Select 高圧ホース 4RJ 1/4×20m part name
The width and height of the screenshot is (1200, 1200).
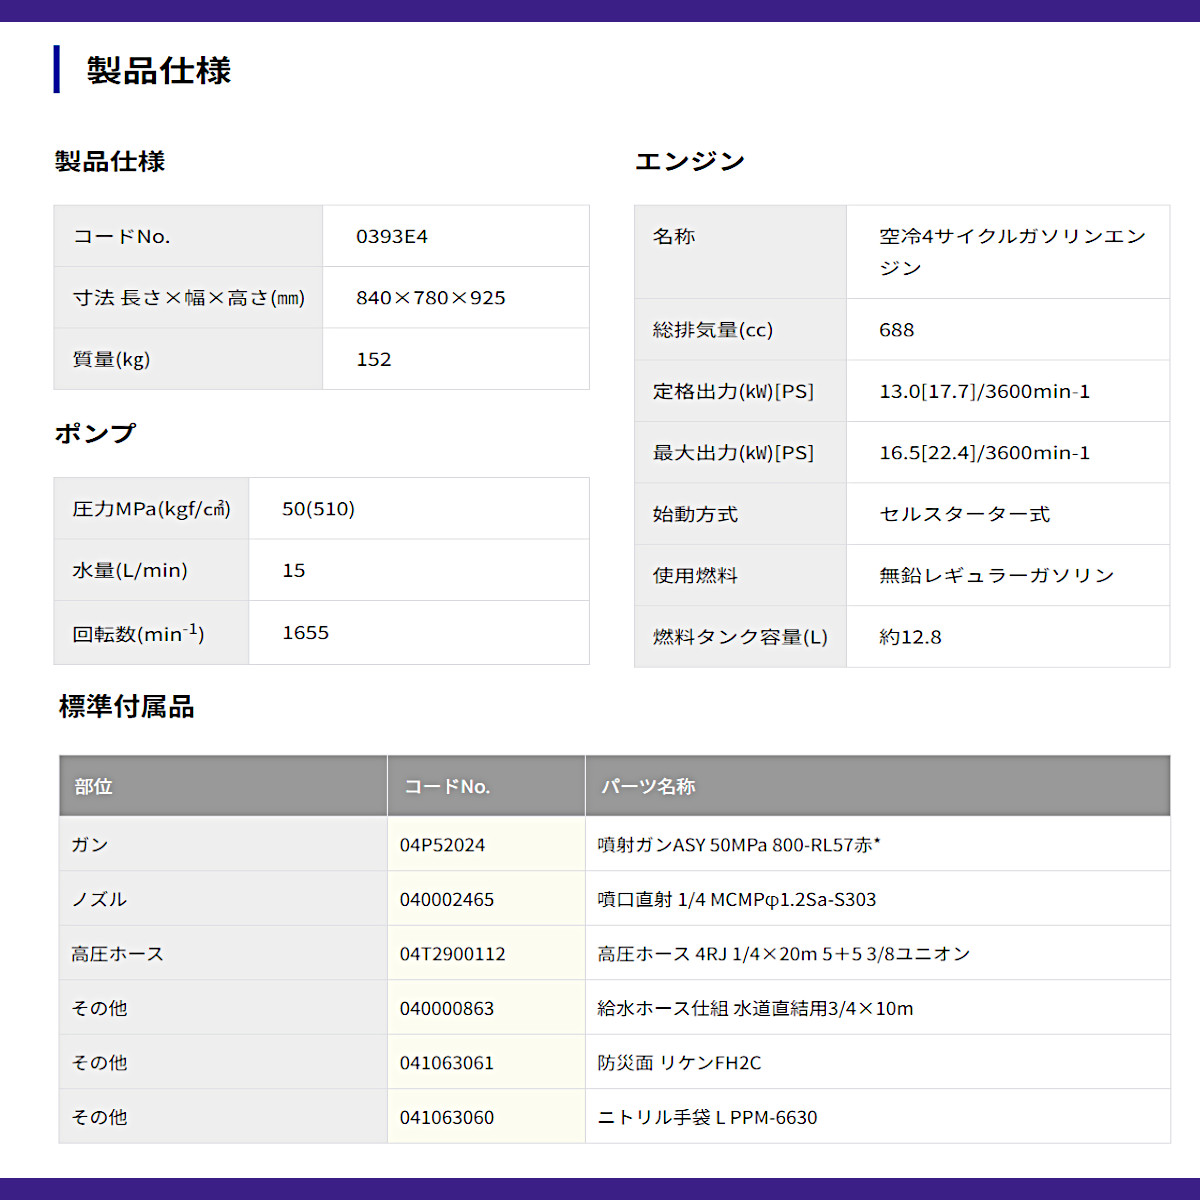click(x=784, y=954)
